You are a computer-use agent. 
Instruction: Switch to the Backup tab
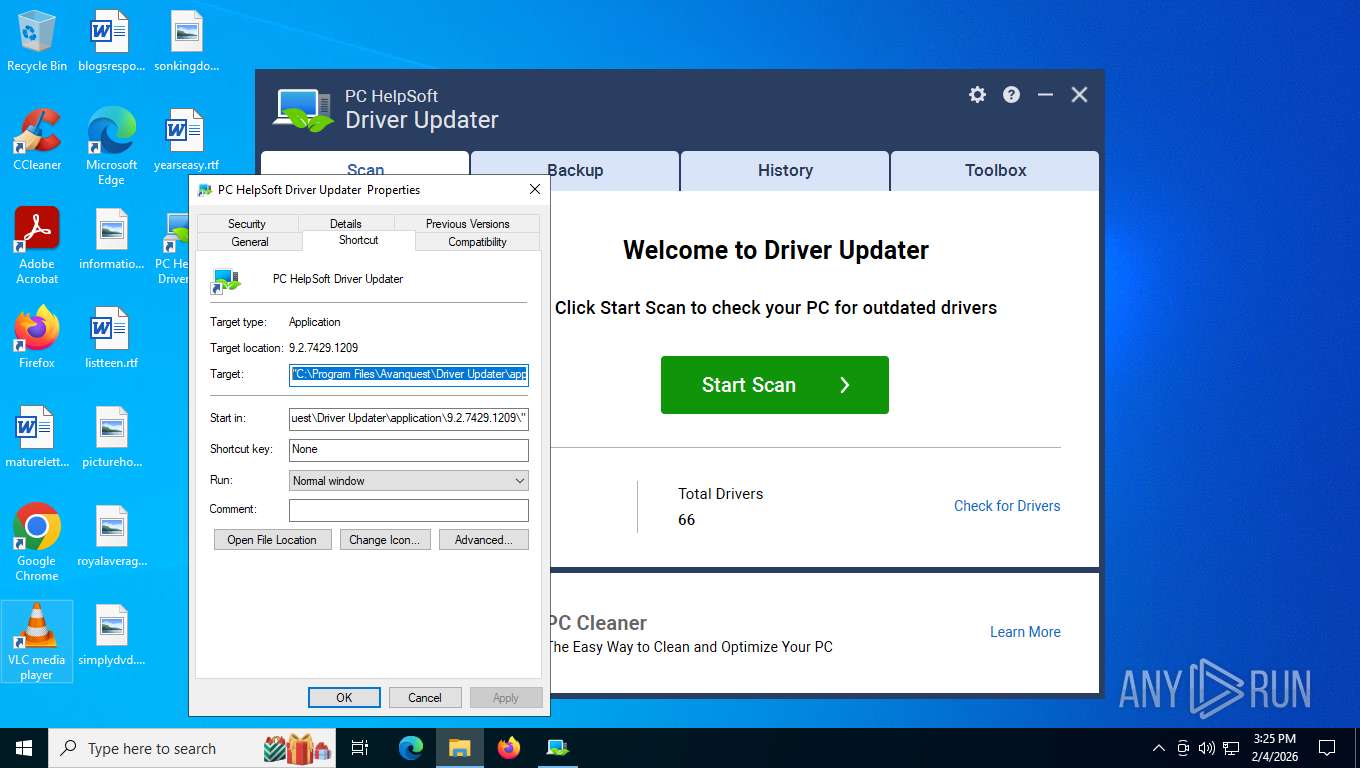pyautogui.click(x=575, y=171)
